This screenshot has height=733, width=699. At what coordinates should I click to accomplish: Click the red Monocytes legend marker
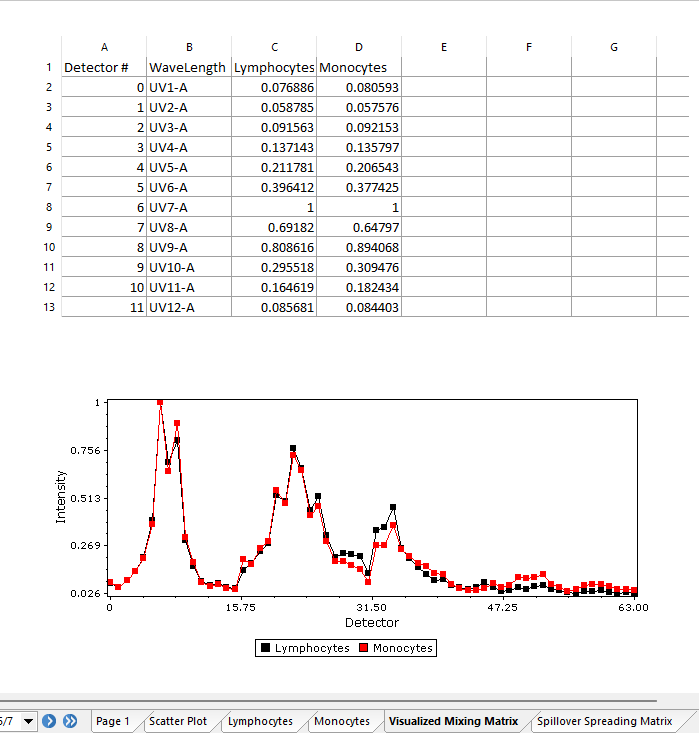(364, 648)
